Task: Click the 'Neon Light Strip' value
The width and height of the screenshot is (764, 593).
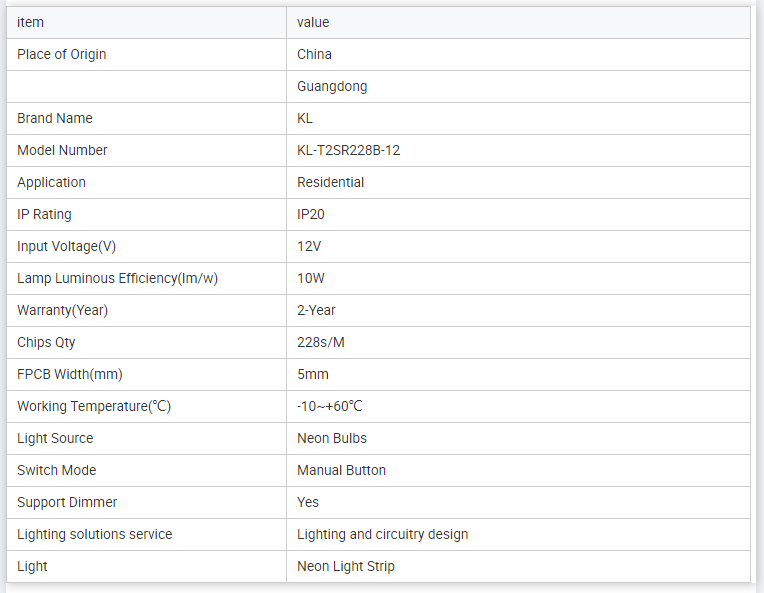Action: pos(346,566)
